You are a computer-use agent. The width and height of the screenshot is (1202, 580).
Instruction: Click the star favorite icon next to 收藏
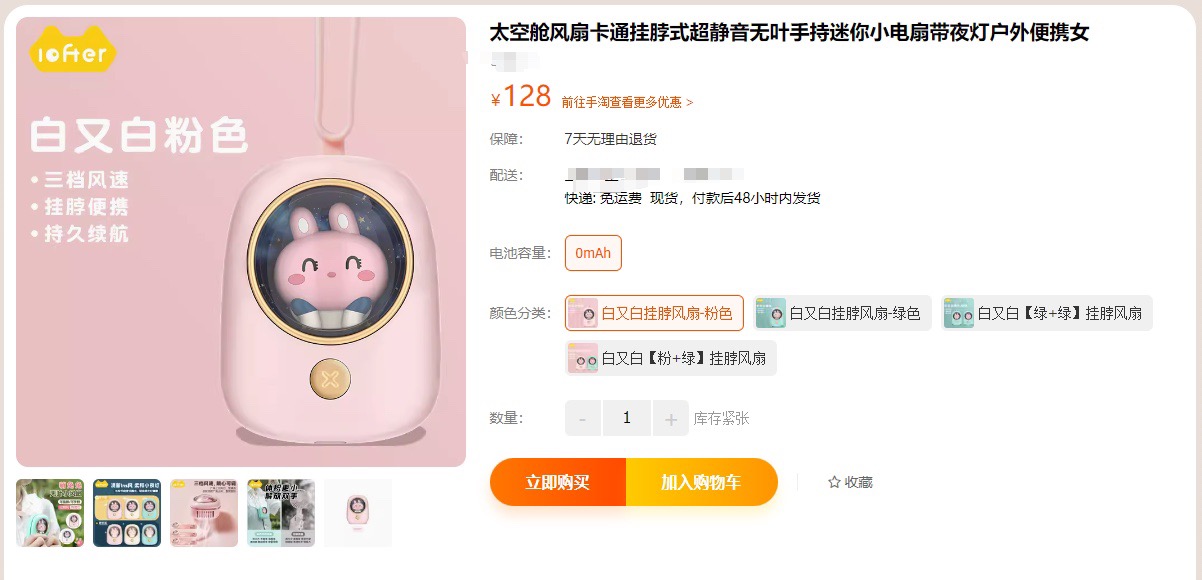[x=834, y=482]
